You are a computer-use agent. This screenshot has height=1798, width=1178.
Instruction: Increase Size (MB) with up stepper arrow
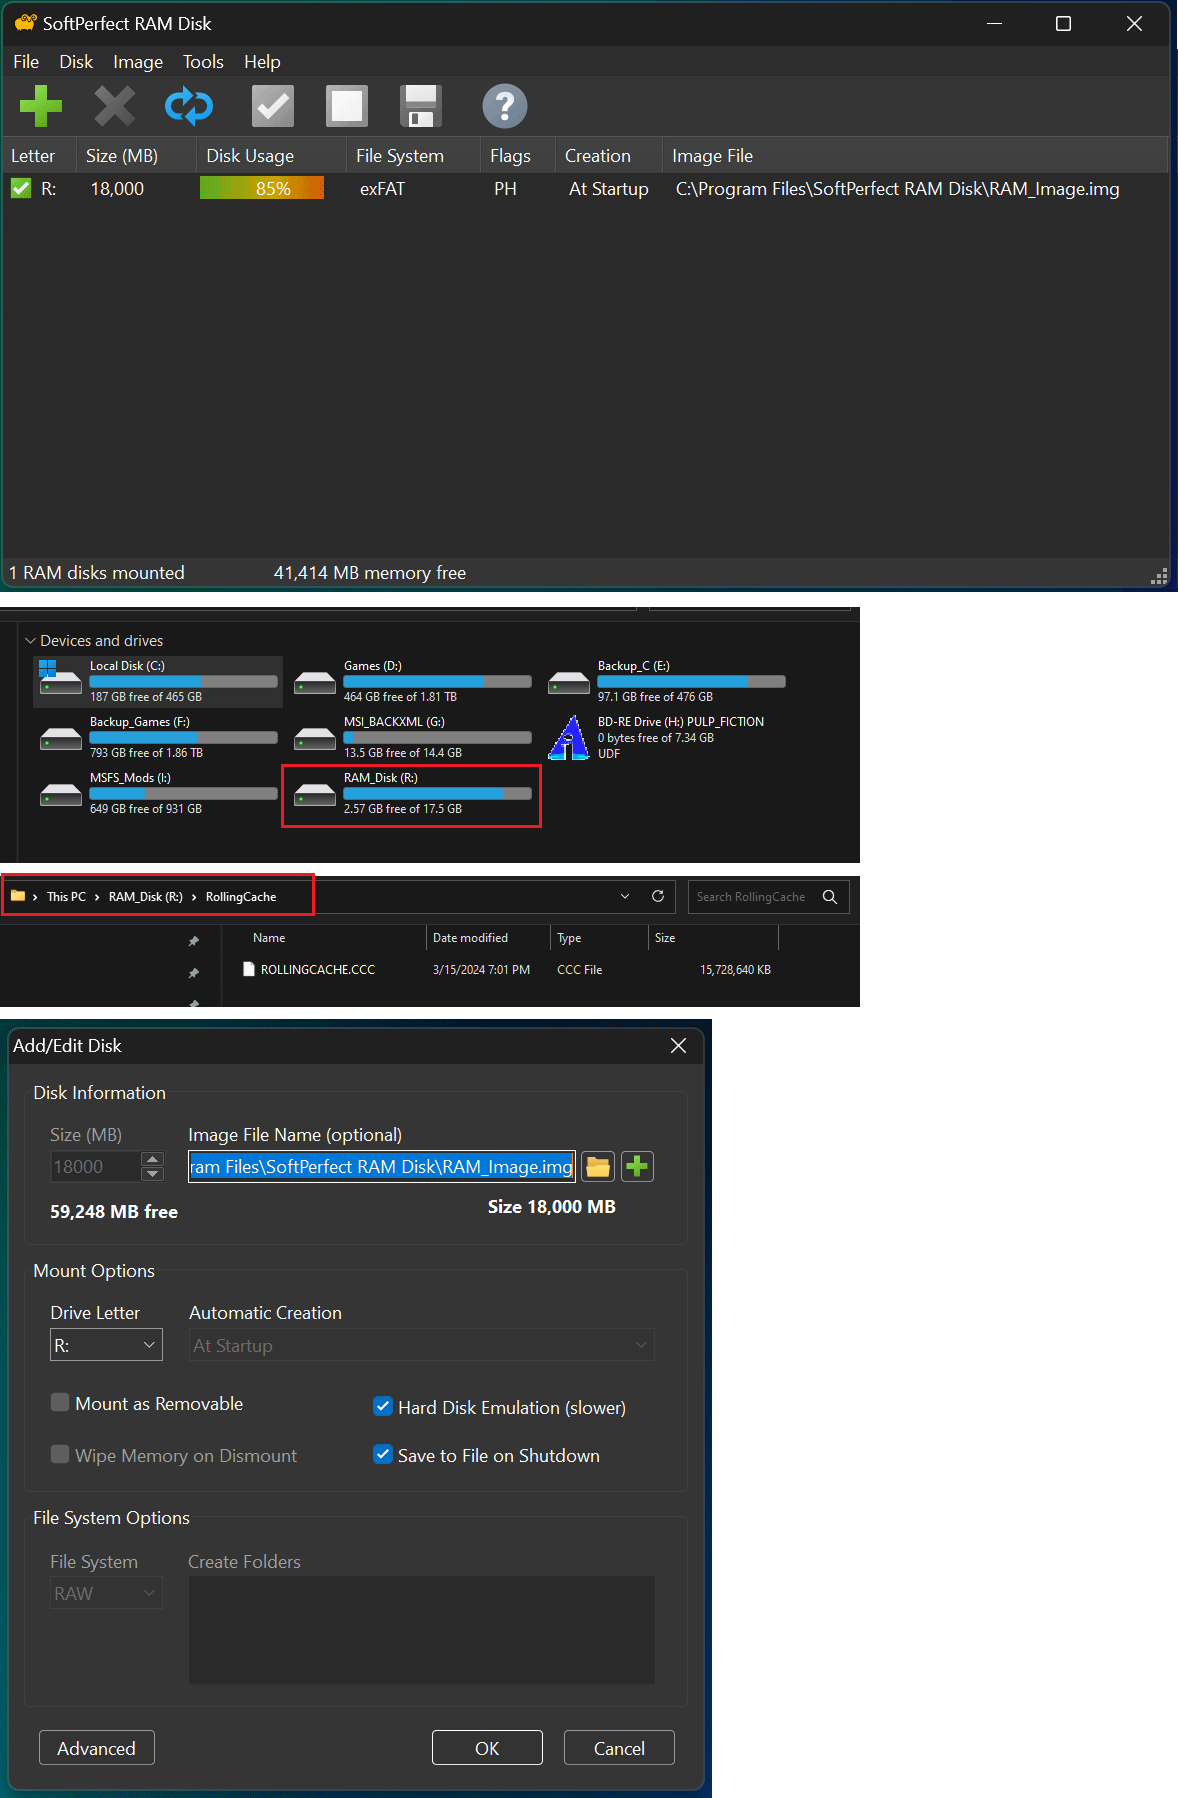point(153,1159)
